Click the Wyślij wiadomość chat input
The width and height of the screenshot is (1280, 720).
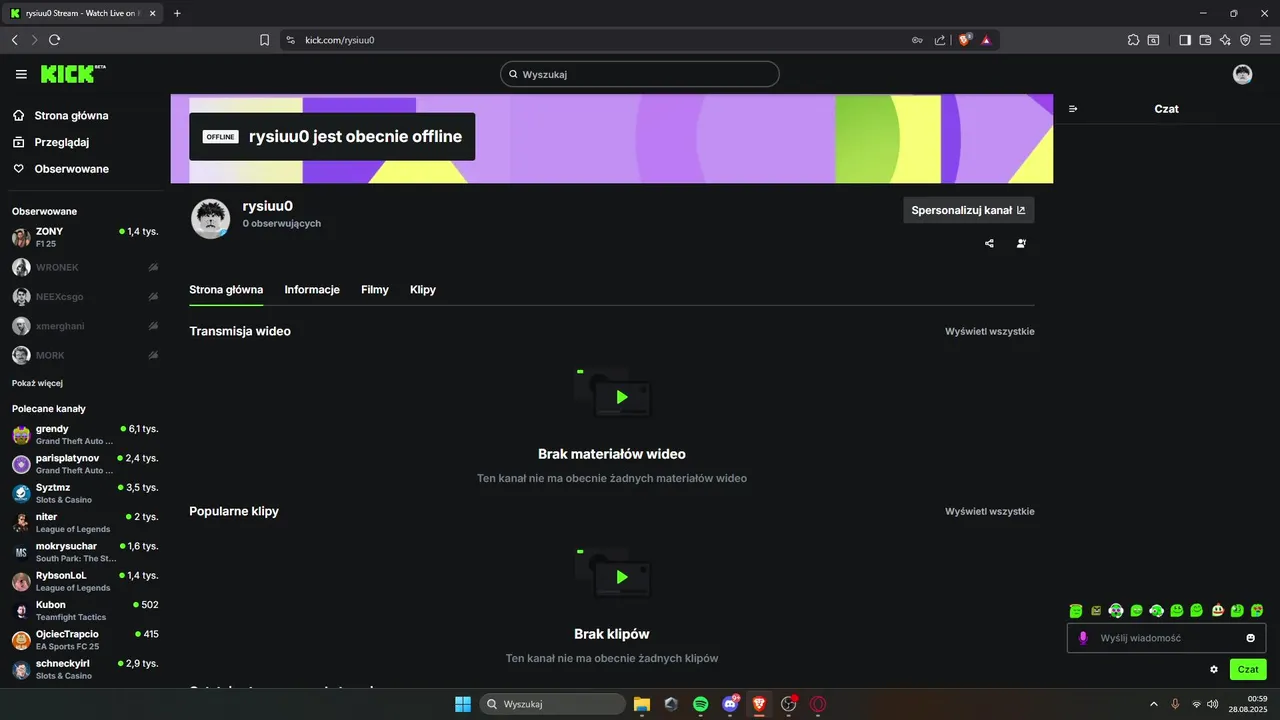tap(1166, 638)
